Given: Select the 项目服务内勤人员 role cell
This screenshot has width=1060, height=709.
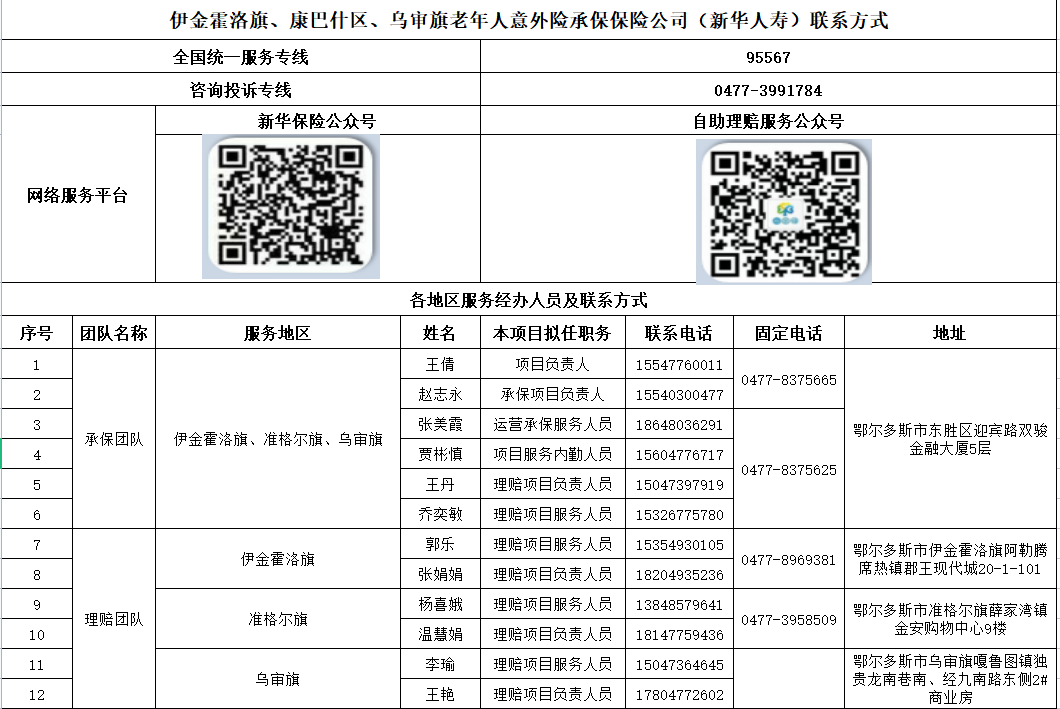Looking at the screenshot, I should pos(552,454).
